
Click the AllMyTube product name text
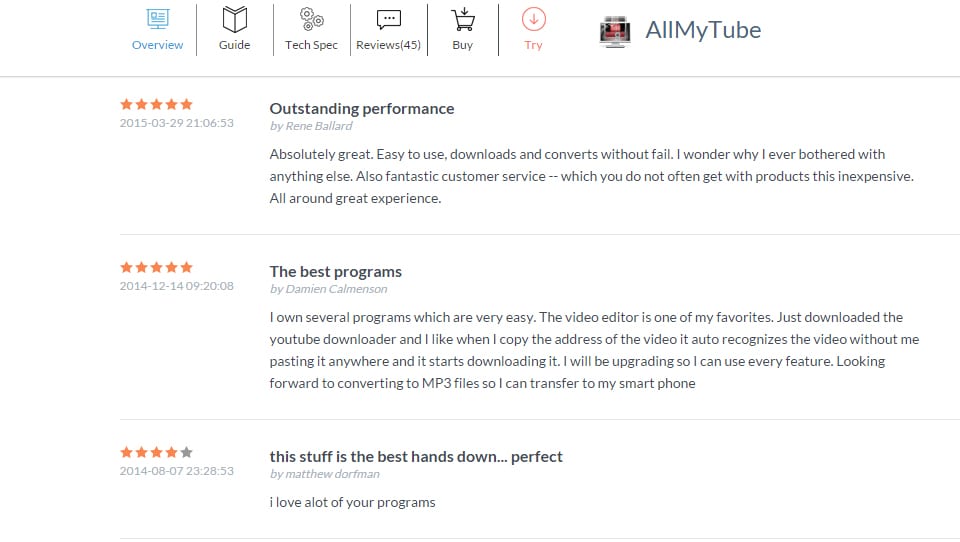[703, 30]
